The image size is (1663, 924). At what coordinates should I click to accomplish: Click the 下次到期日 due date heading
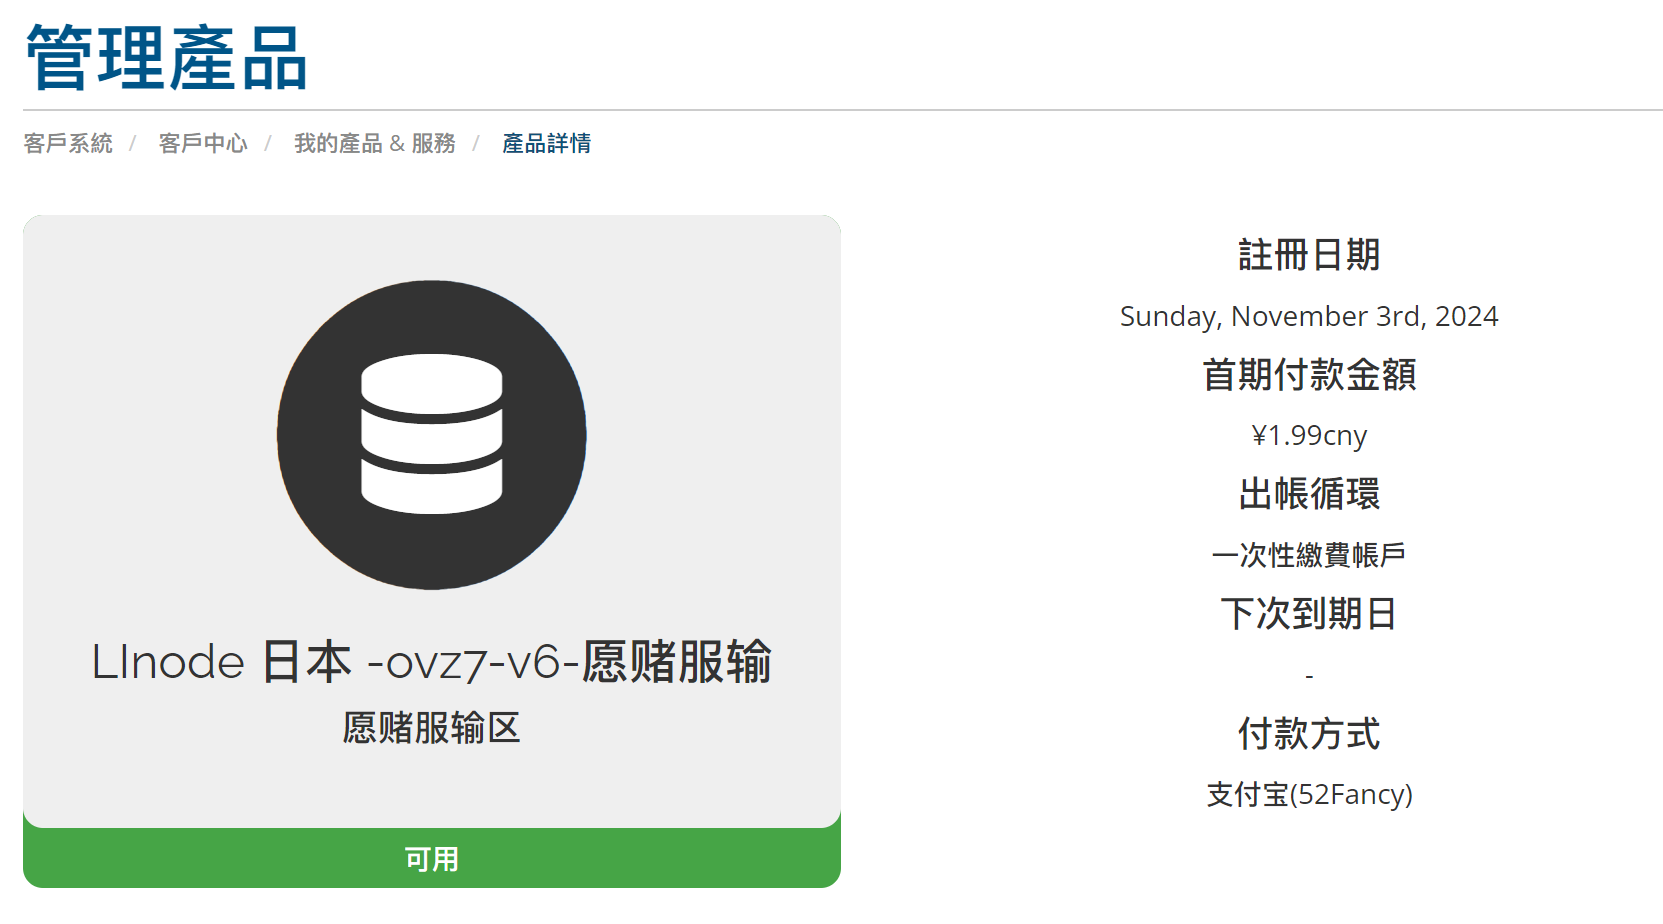(x=1308, y=614)
